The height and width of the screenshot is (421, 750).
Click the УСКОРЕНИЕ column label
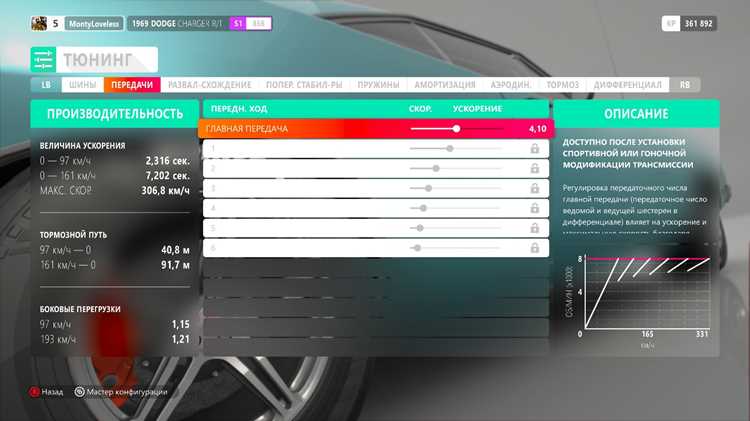tap(477, 109)
